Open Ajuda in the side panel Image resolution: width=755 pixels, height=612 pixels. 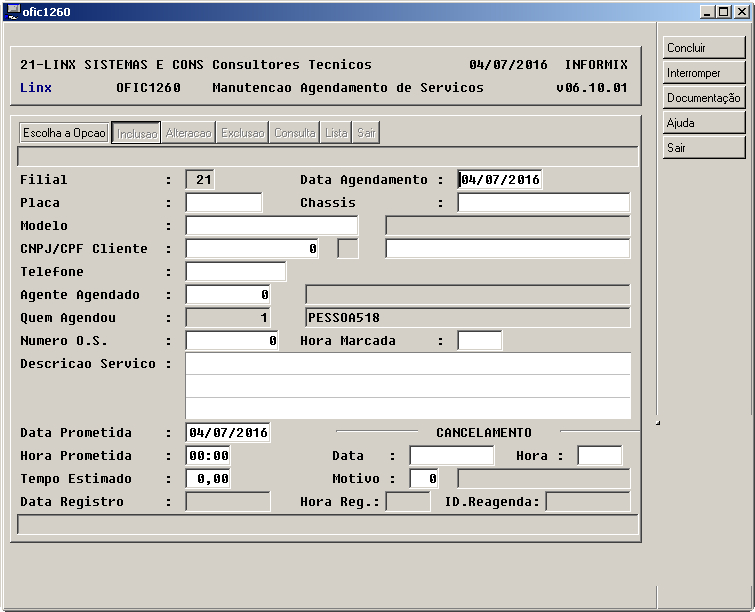click(704, 123)
